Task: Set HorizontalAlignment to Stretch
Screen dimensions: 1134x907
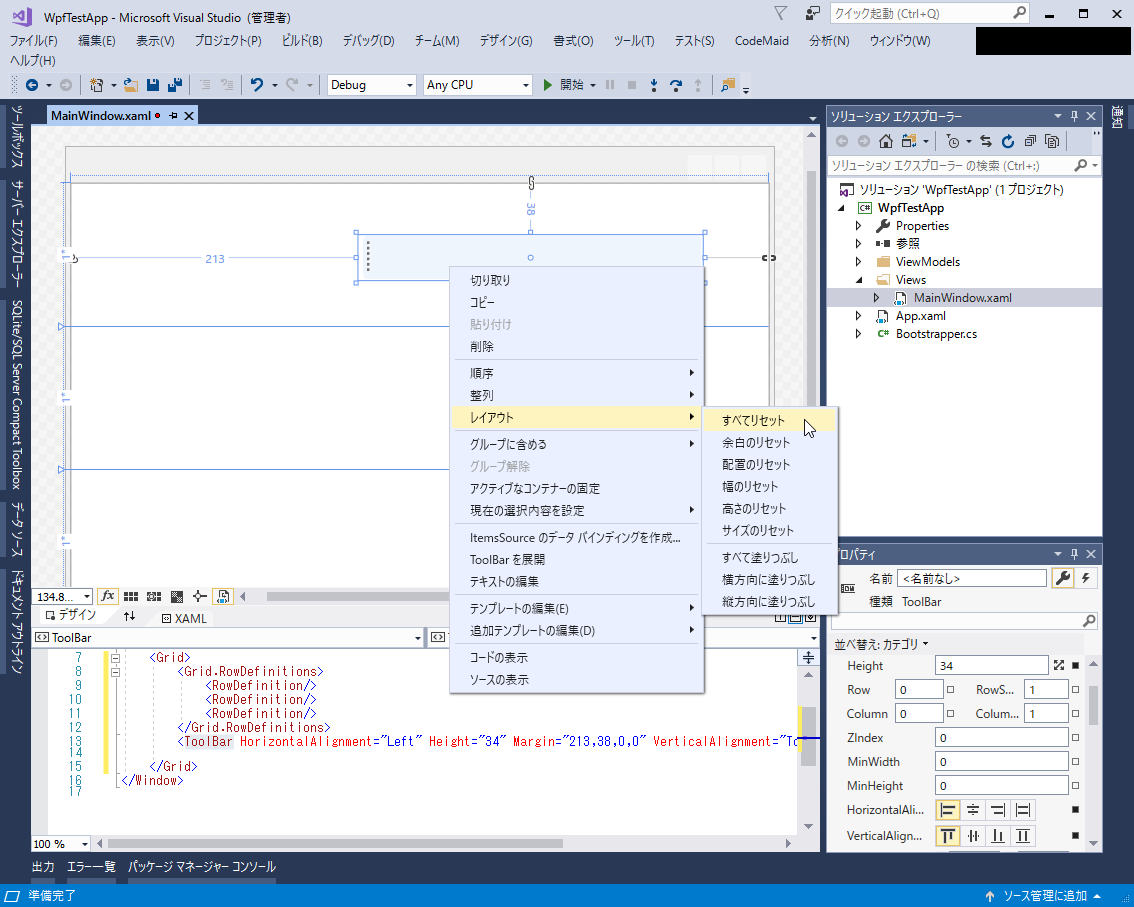Action: click(x=1023, y=810)
